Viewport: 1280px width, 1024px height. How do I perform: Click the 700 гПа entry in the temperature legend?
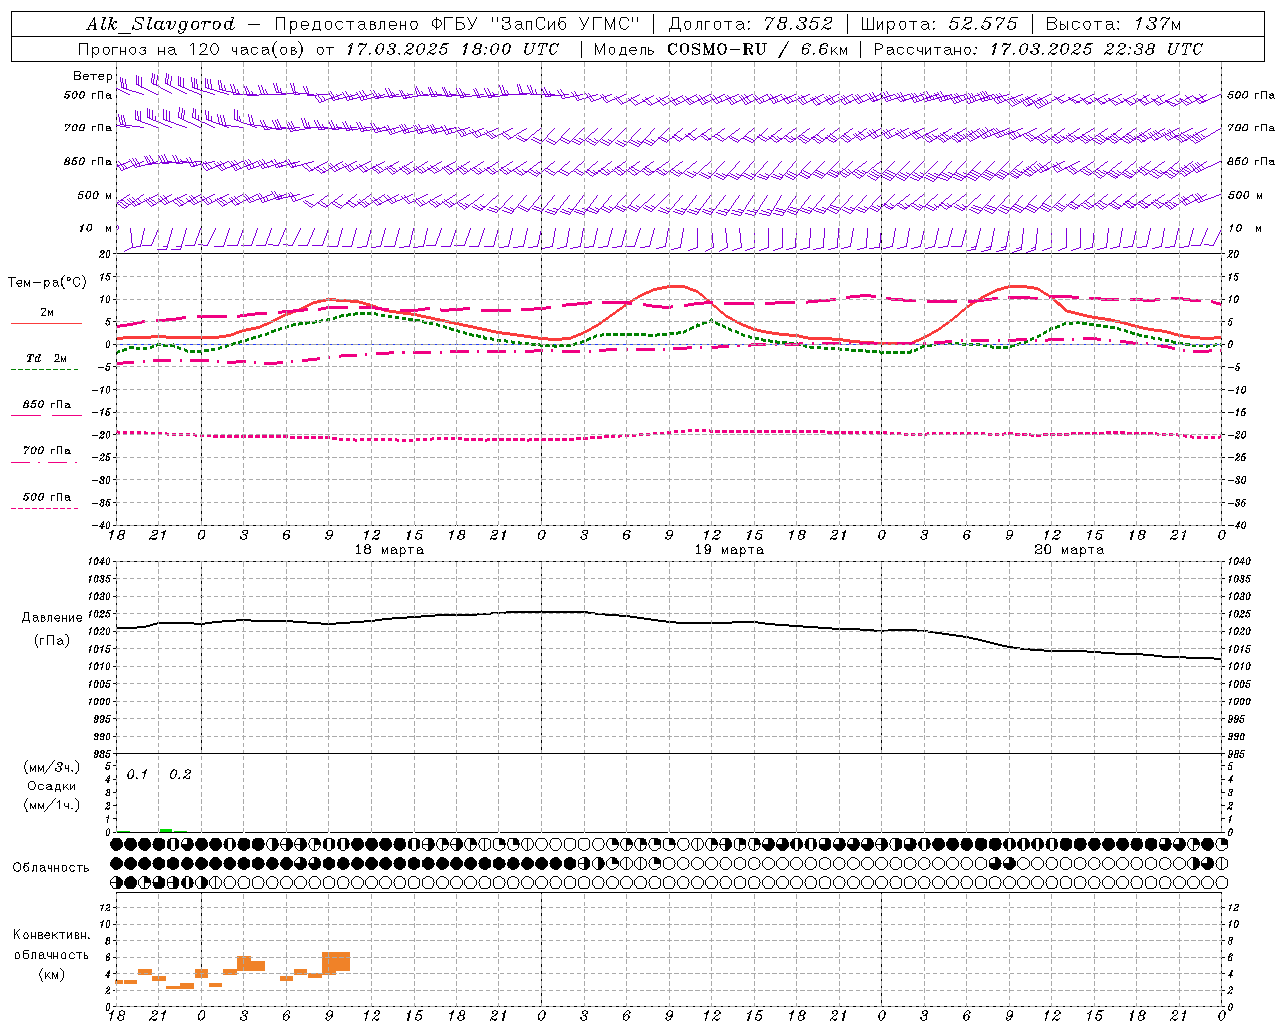[x=47, y=451]
